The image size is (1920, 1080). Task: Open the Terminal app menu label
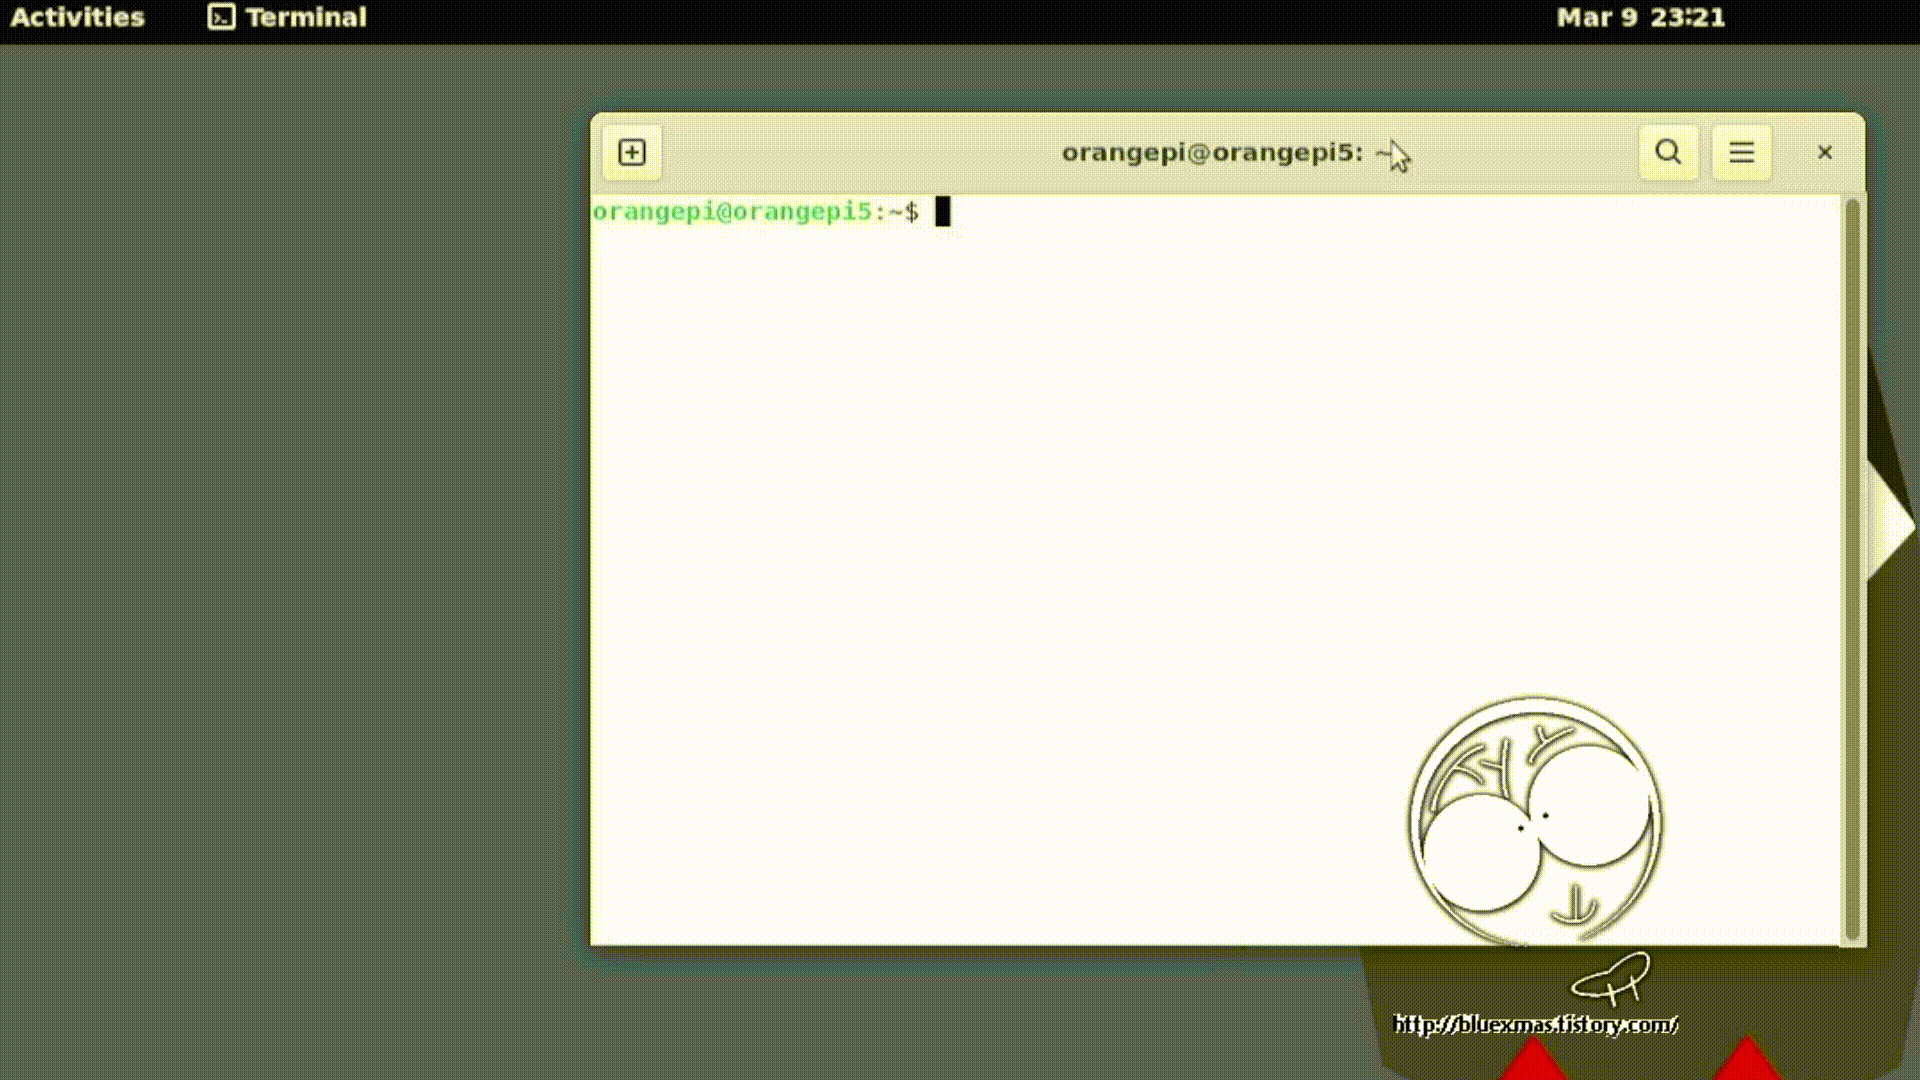point(305,17)
